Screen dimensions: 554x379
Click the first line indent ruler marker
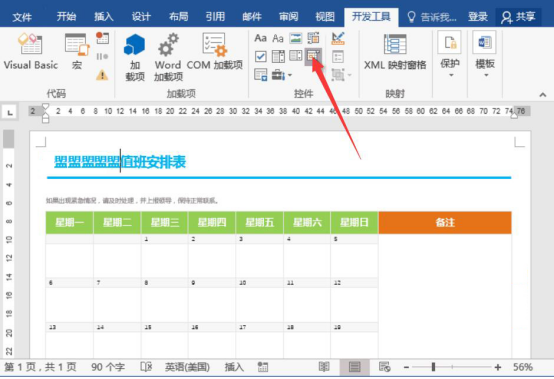45,107
